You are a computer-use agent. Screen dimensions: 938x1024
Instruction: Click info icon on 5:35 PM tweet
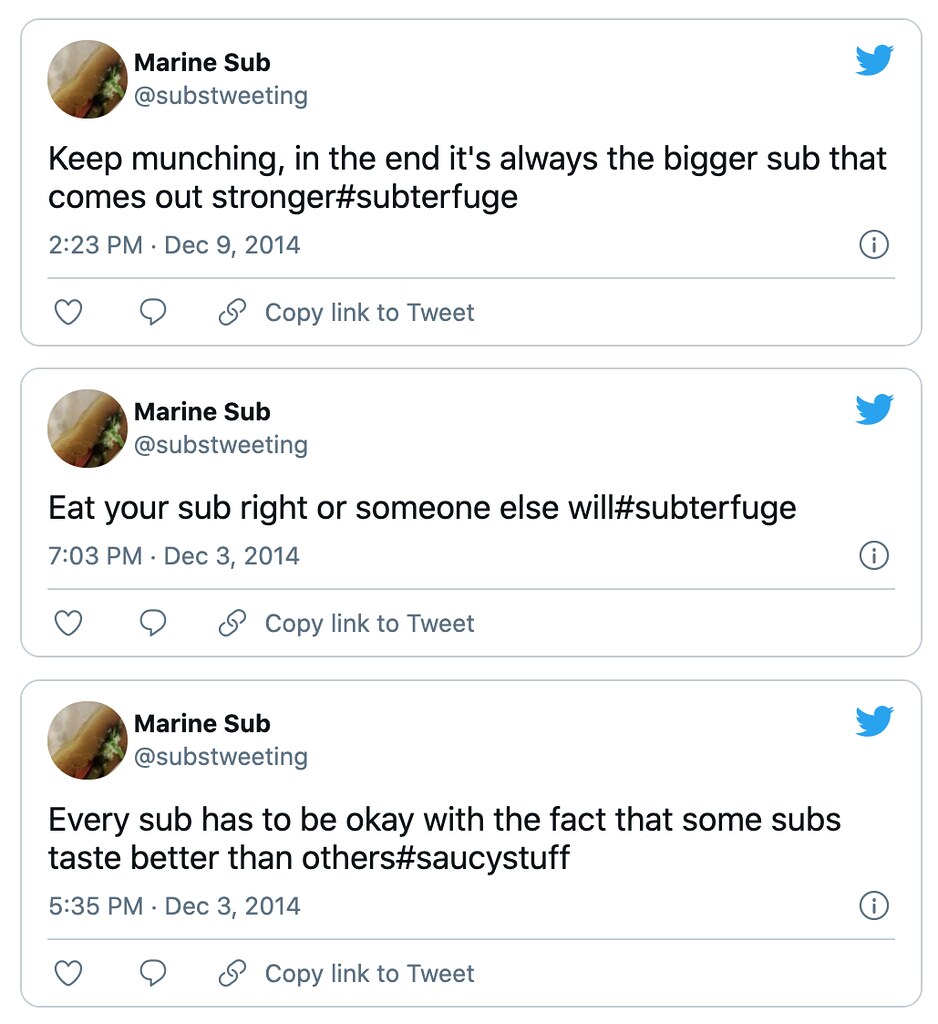tap(874, 906)
